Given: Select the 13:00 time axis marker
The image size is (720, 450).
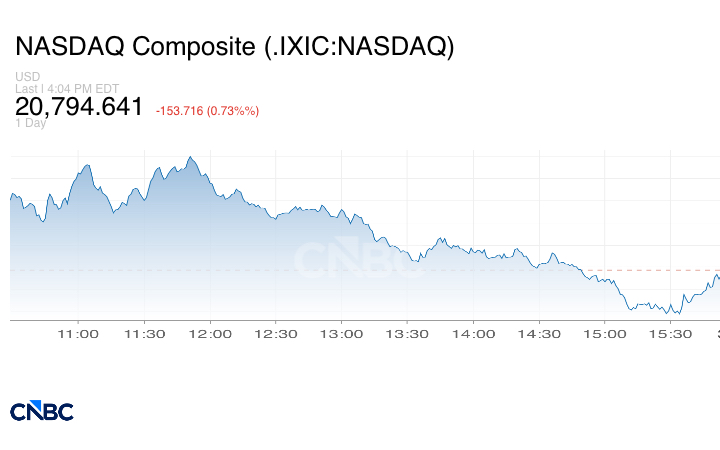Looking at the screenshot, I should (344, 334).
